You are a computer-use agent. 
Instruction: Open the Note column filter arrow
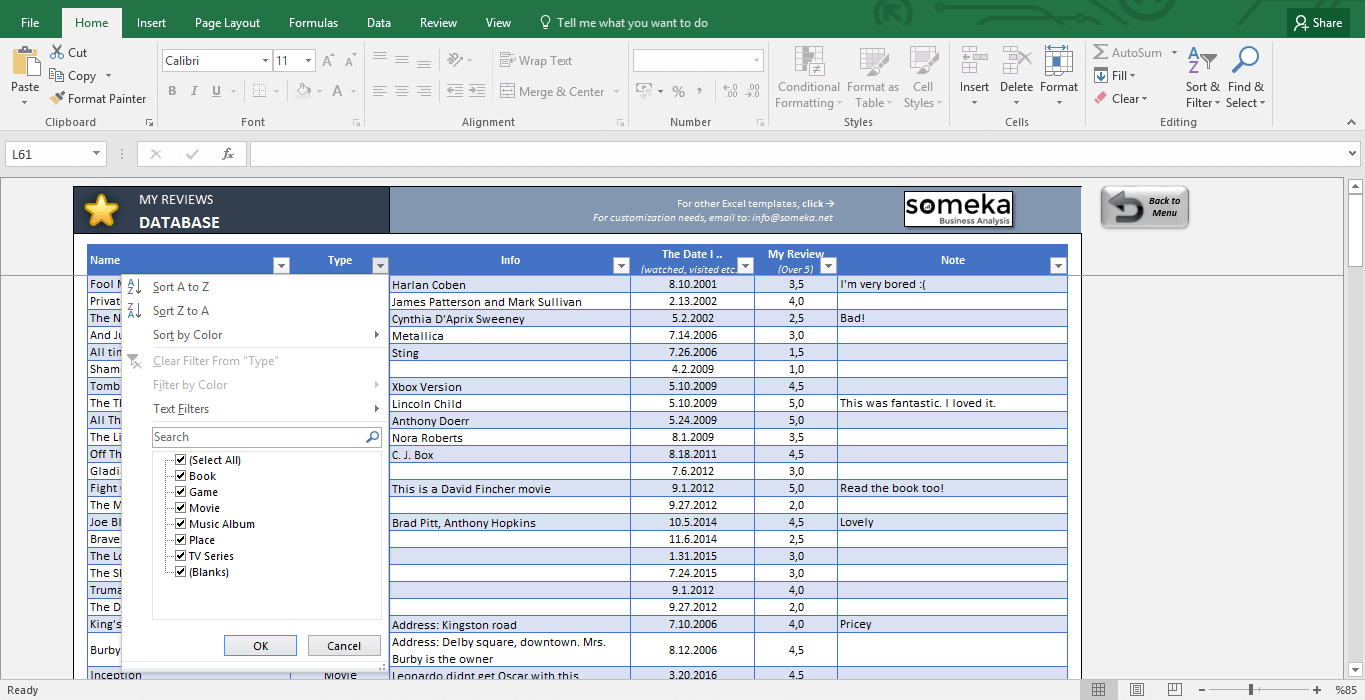click(x=1058, y=266)
